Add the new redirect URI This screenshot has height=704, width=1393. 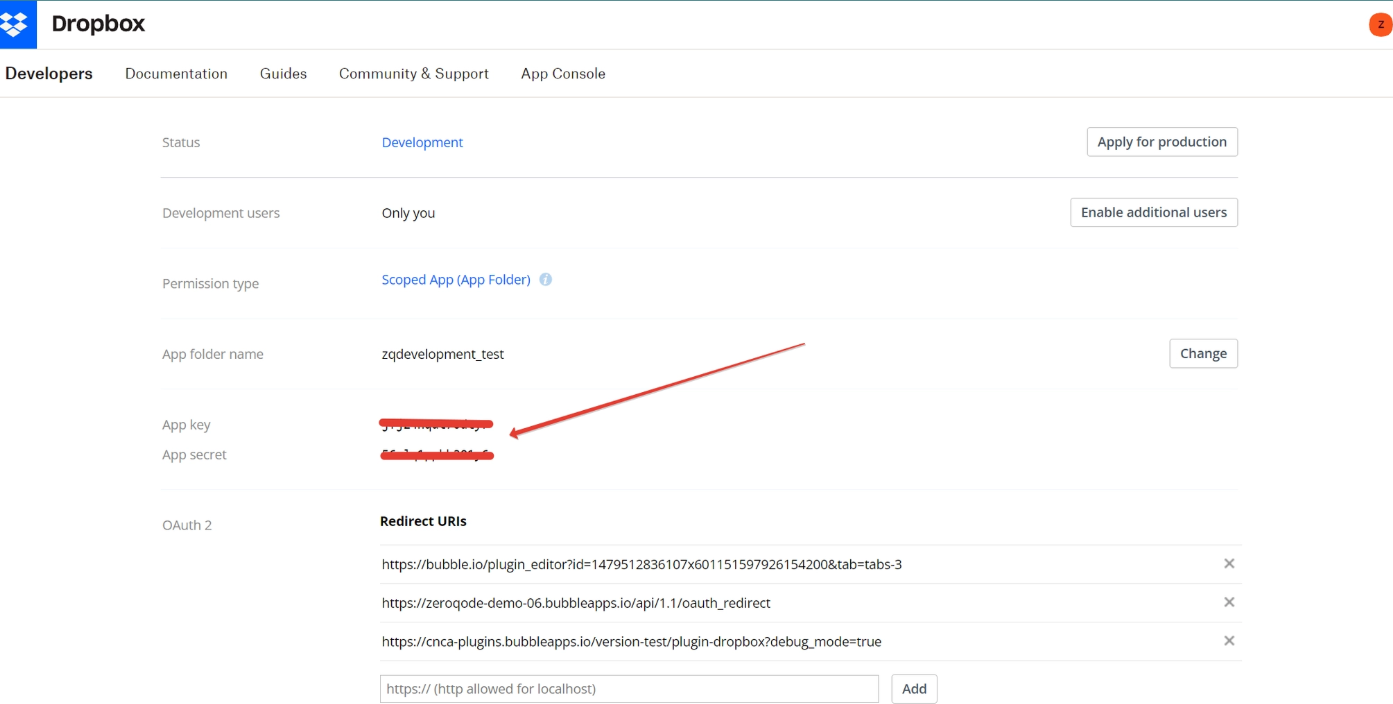[914, 689]
